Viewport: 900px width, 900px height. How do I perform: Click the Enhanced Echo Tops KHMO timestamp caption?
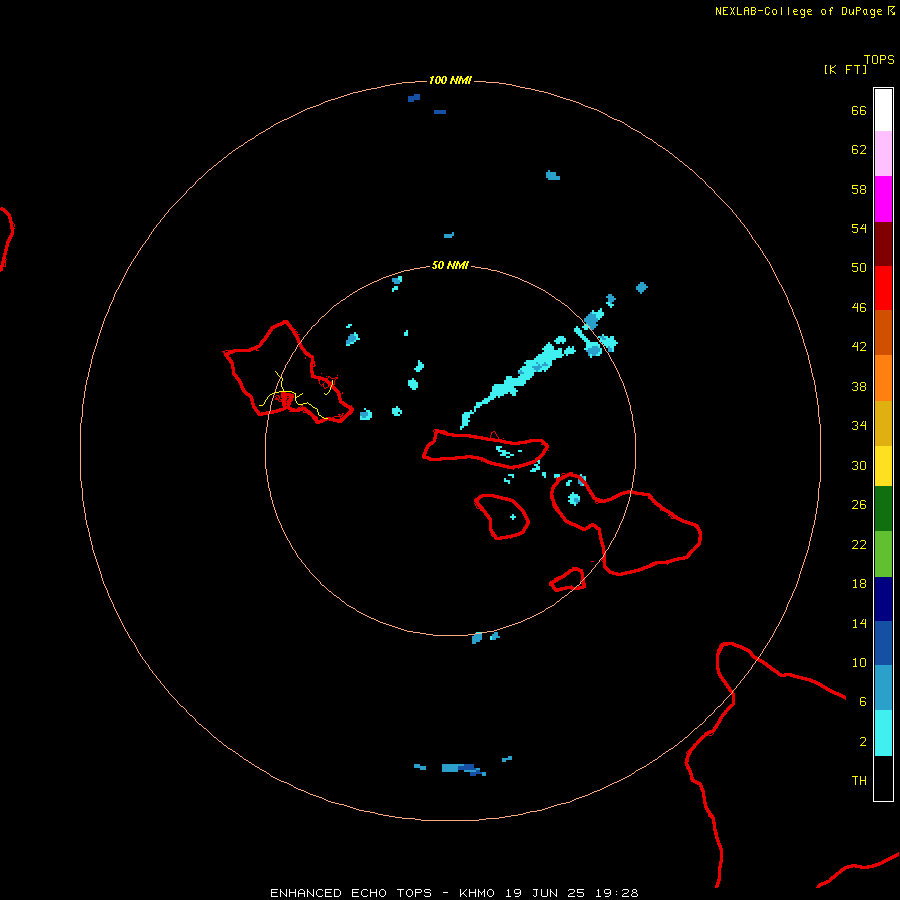point(454,893)
